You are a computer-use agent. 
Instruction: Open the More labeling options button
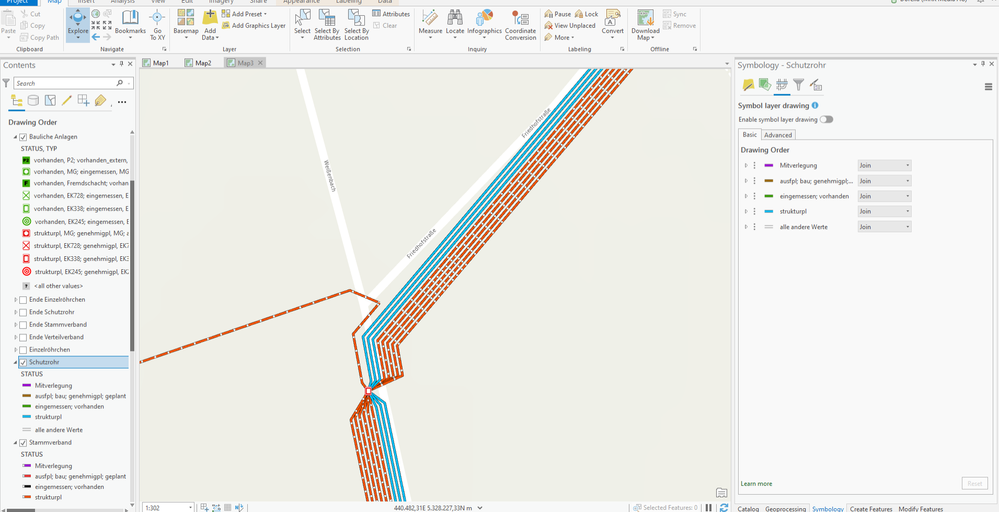[x=559, y=38]
